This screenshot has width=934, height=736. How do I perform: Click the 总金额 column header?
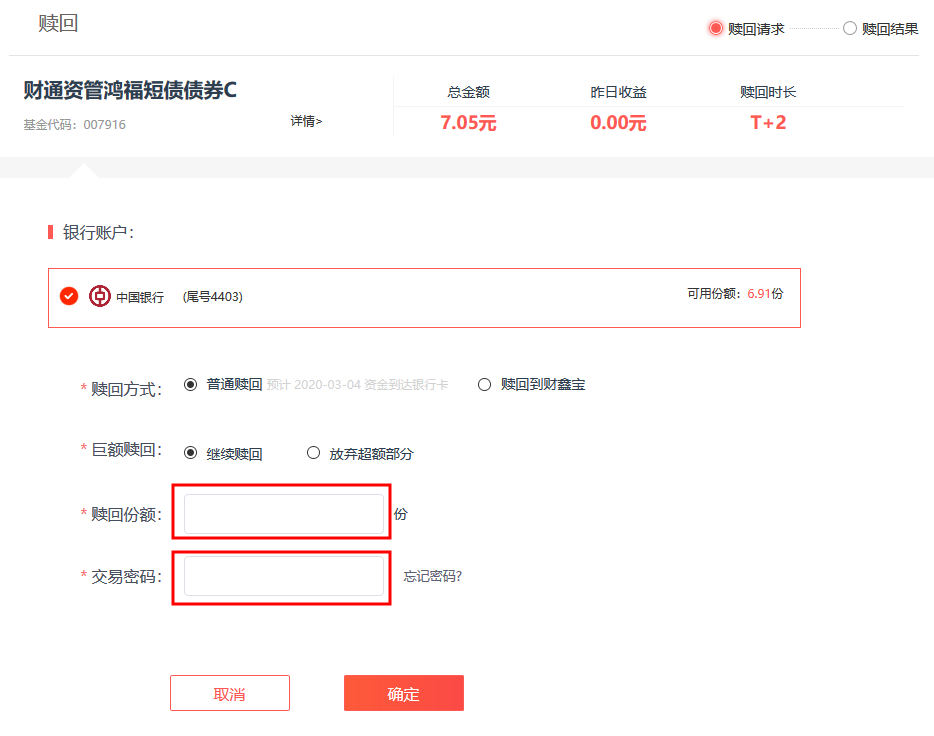coord(469,92)
